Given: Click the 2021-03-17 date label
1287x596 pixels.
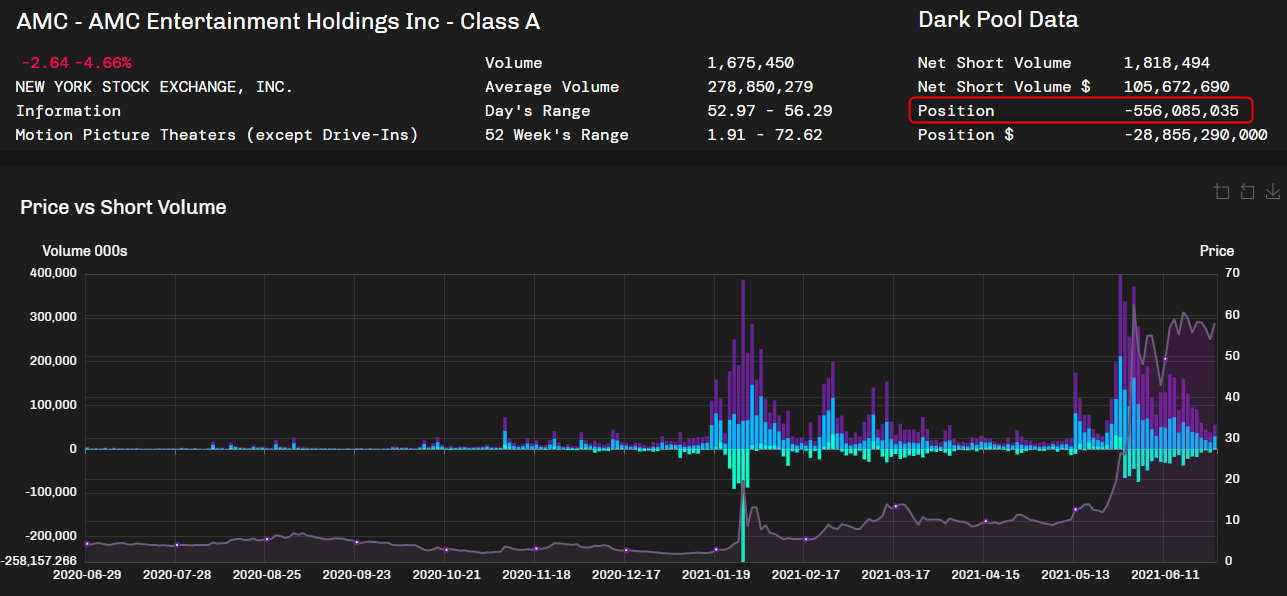Looking at the screenshot, I should click(x=896, y=575).
